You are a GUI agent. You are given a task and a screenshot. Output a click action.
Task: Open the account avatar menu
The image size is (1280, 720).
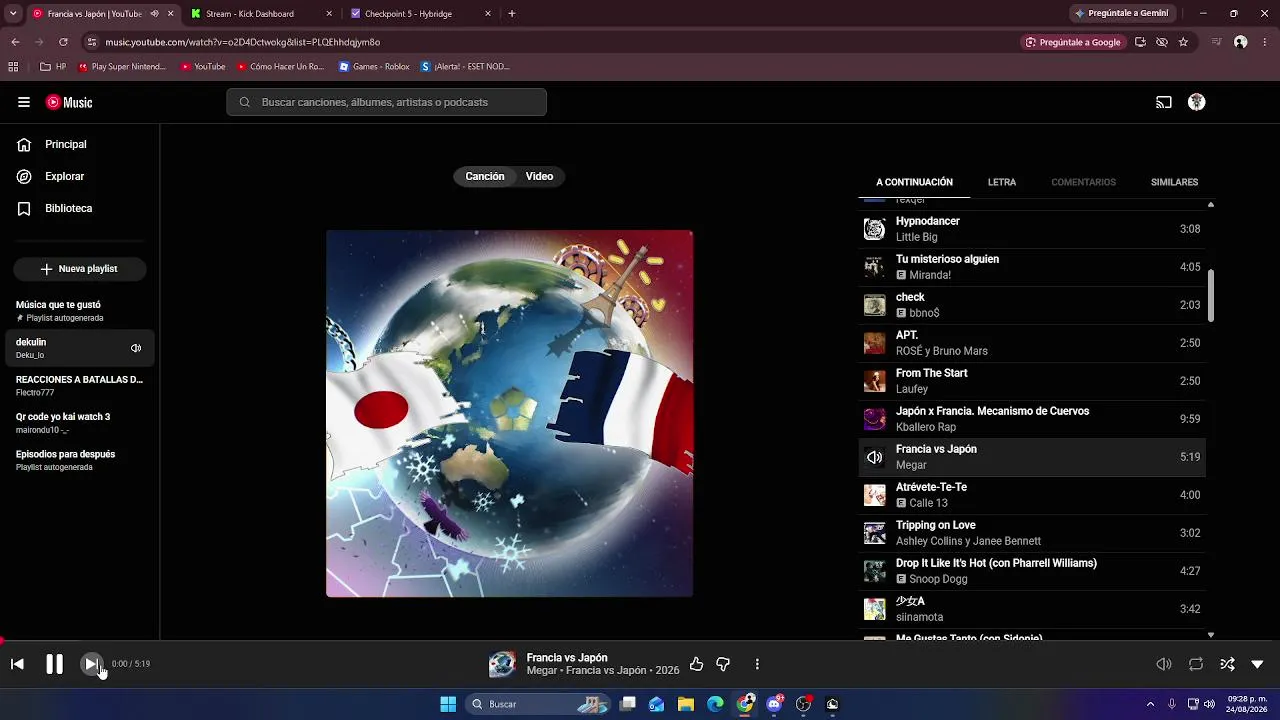[1196, 102]
